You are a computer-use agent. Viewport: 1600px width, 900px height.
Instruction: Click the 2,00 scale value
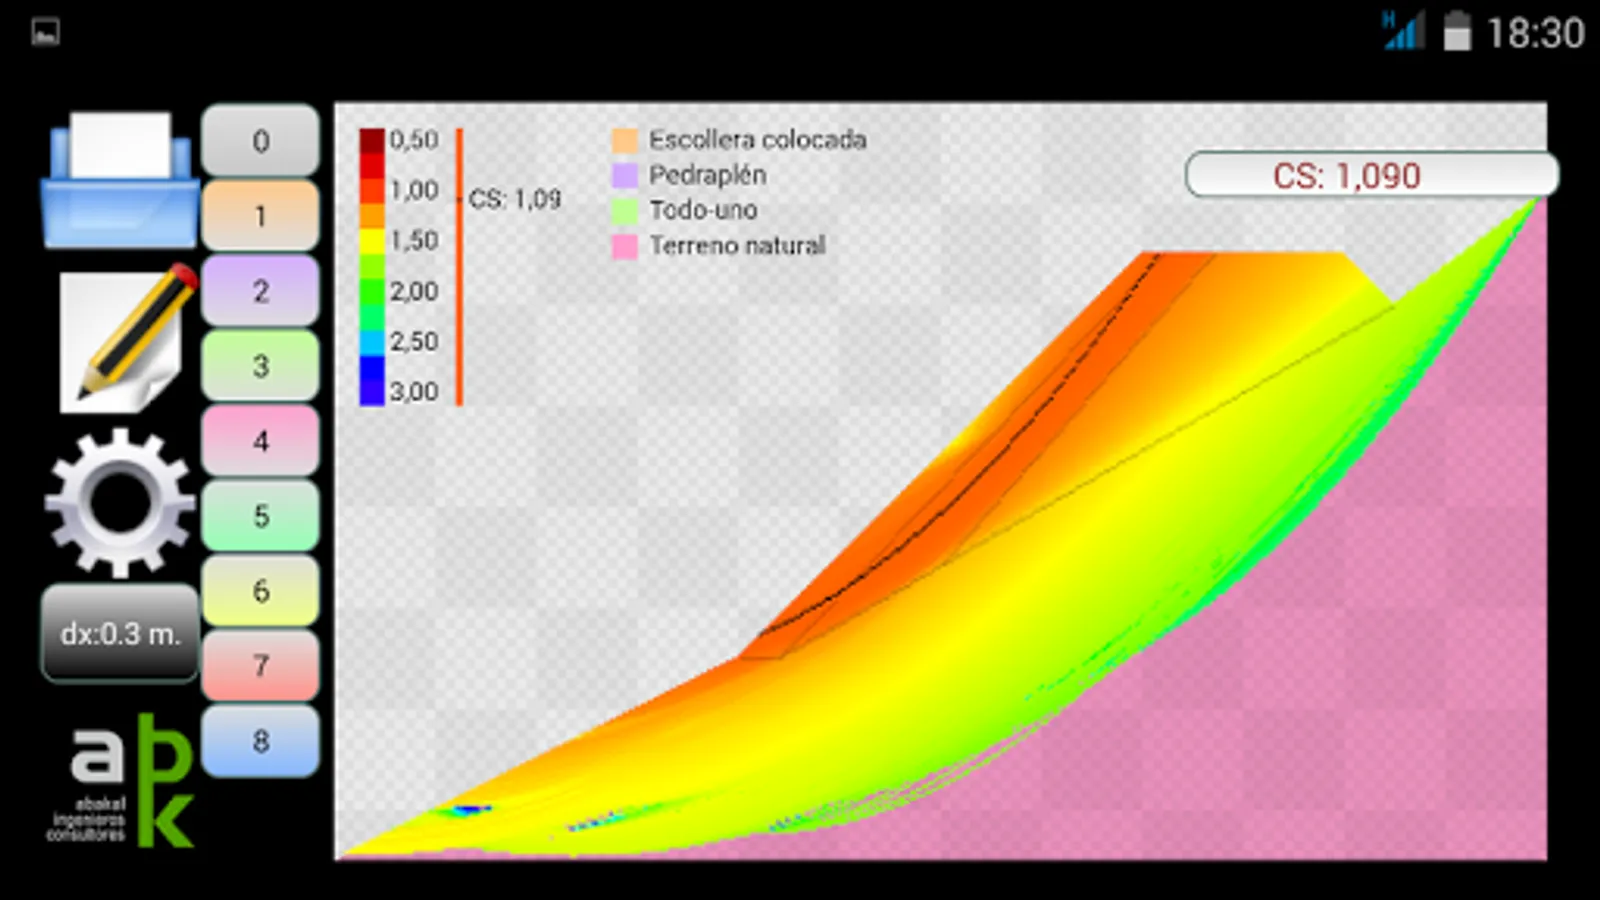pos(414,291)
